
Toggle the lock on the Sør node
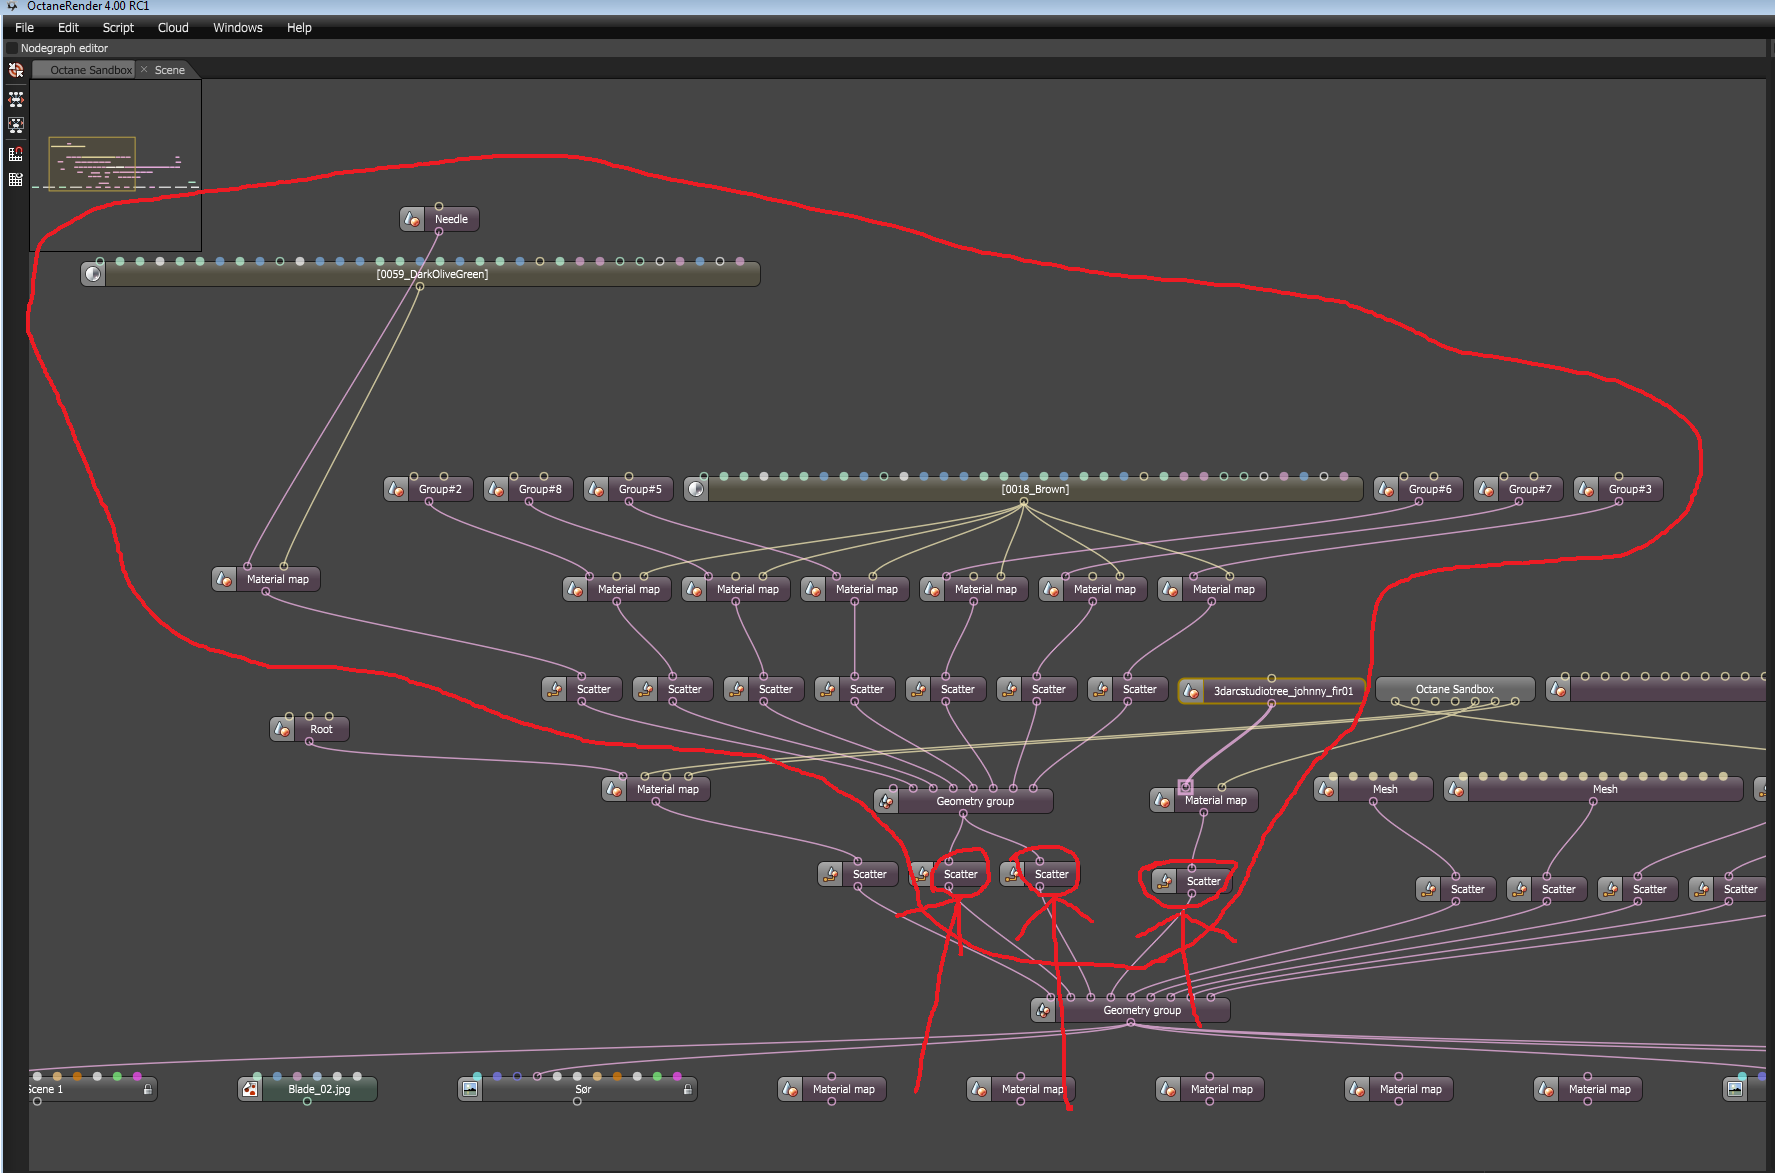688,1089
